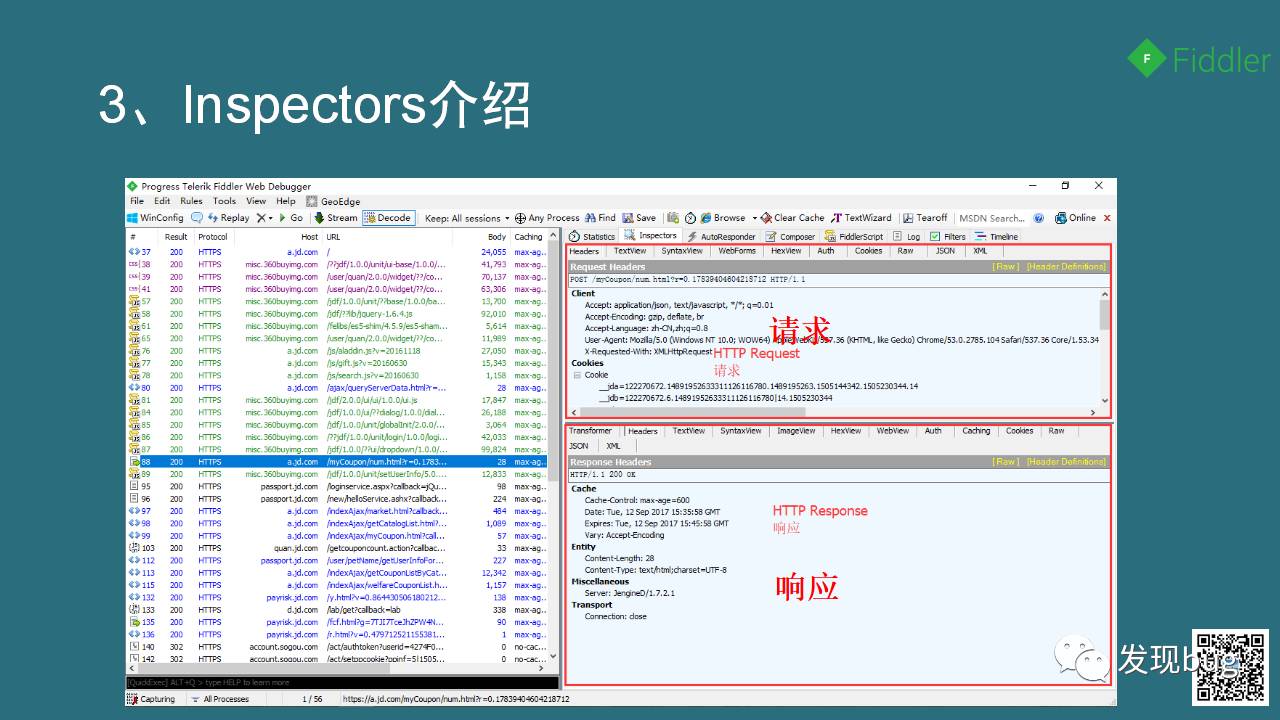Select the response Transformer tab
1280x720 pixels.
click(x=590, y=431)
